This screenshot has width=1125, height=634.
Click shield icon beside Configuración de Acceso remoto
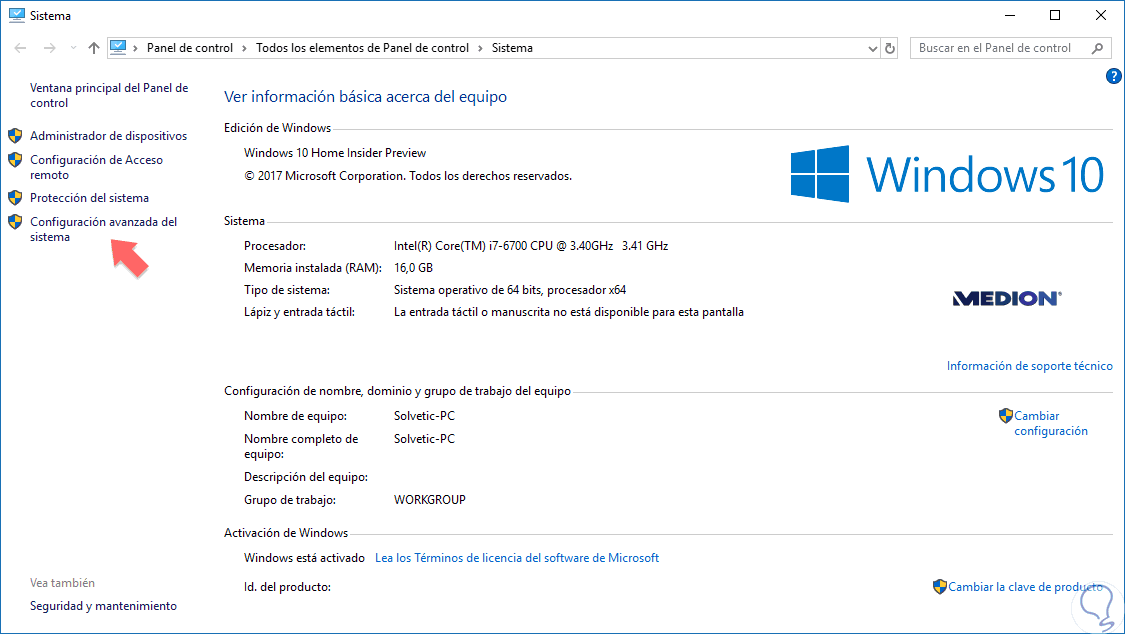click(15, 160)
